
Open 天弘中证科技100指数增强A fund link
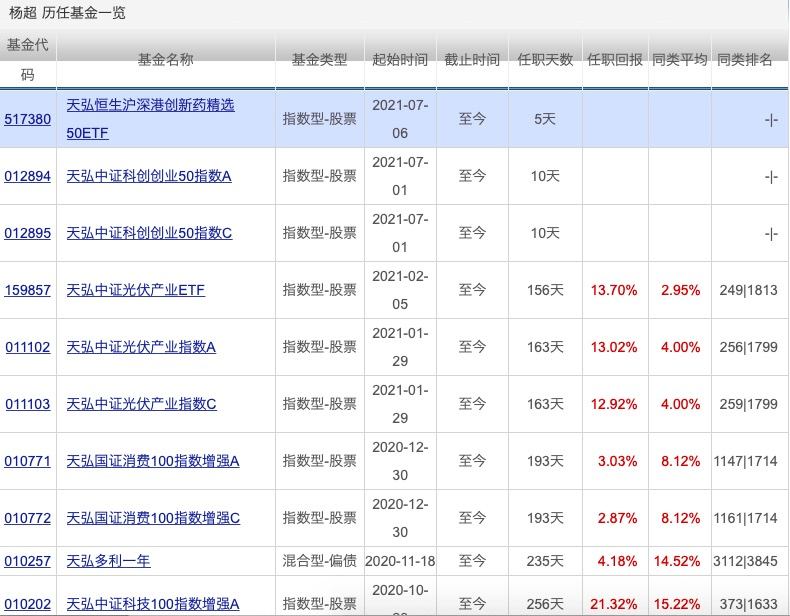[x=153, y=604]
